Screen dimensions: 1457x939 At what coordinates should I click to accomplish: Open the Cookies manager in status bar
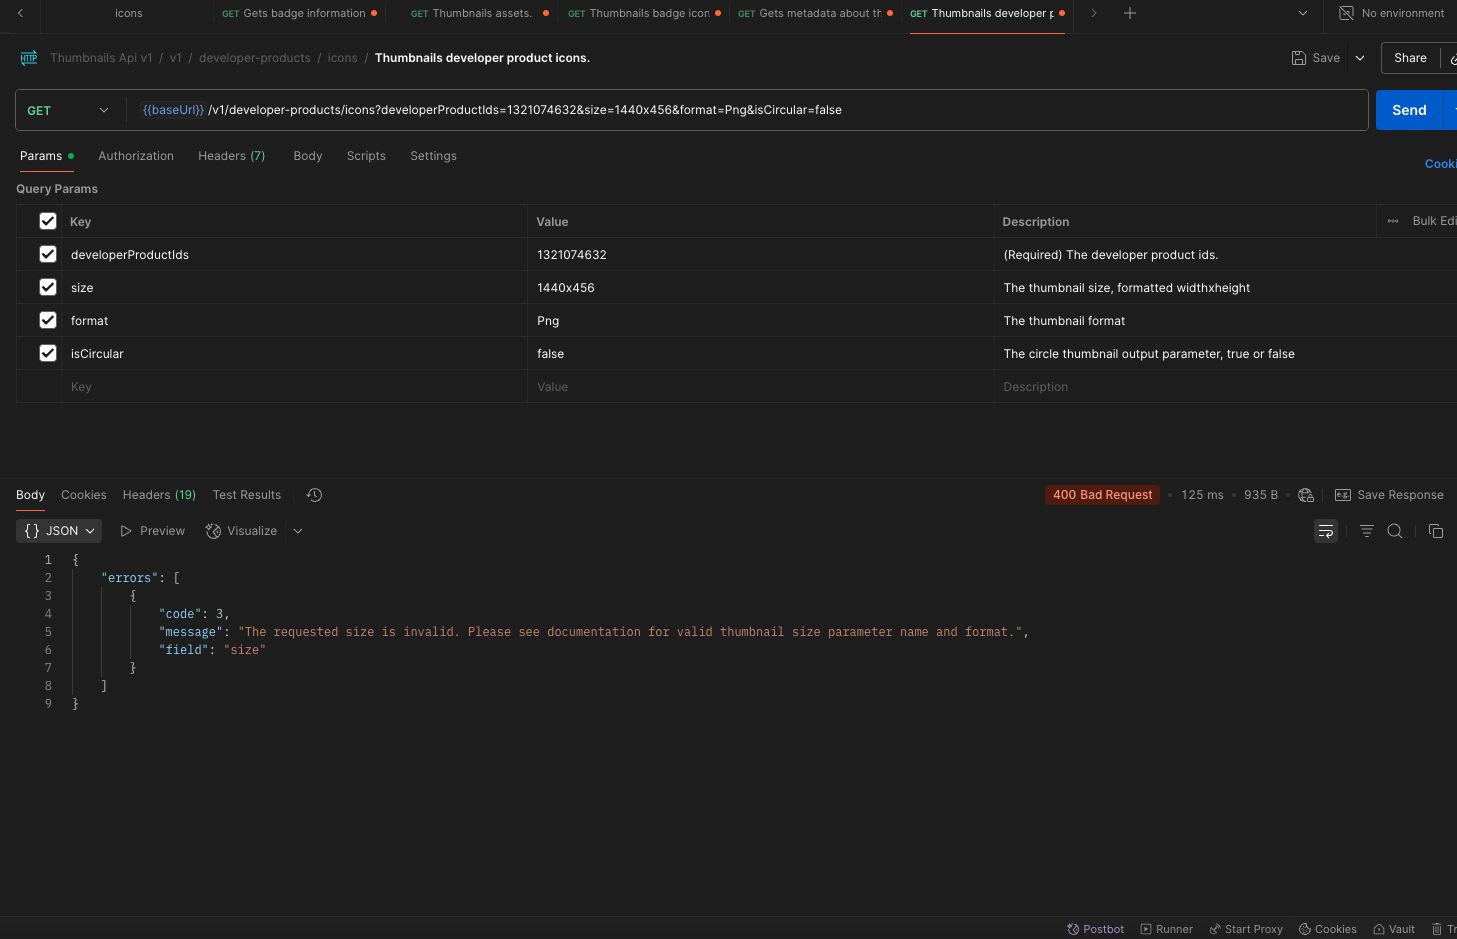click(1327, 928)
